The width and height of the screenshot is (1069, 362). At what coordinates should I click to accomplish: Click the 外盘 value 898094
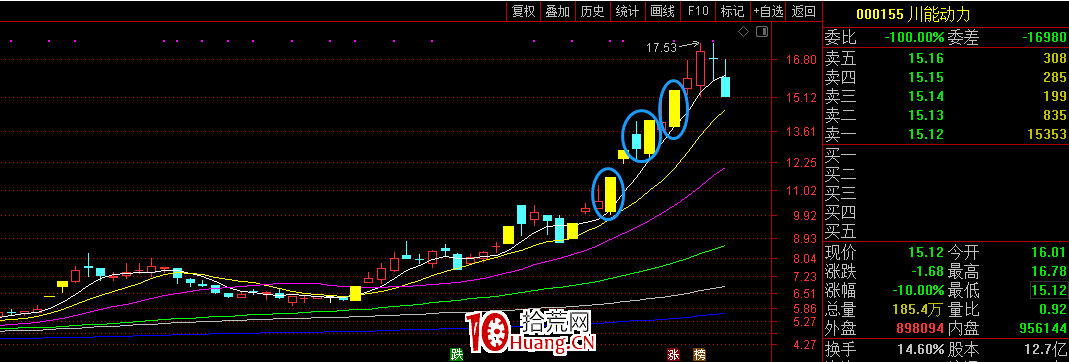click(x=920, y=329)
